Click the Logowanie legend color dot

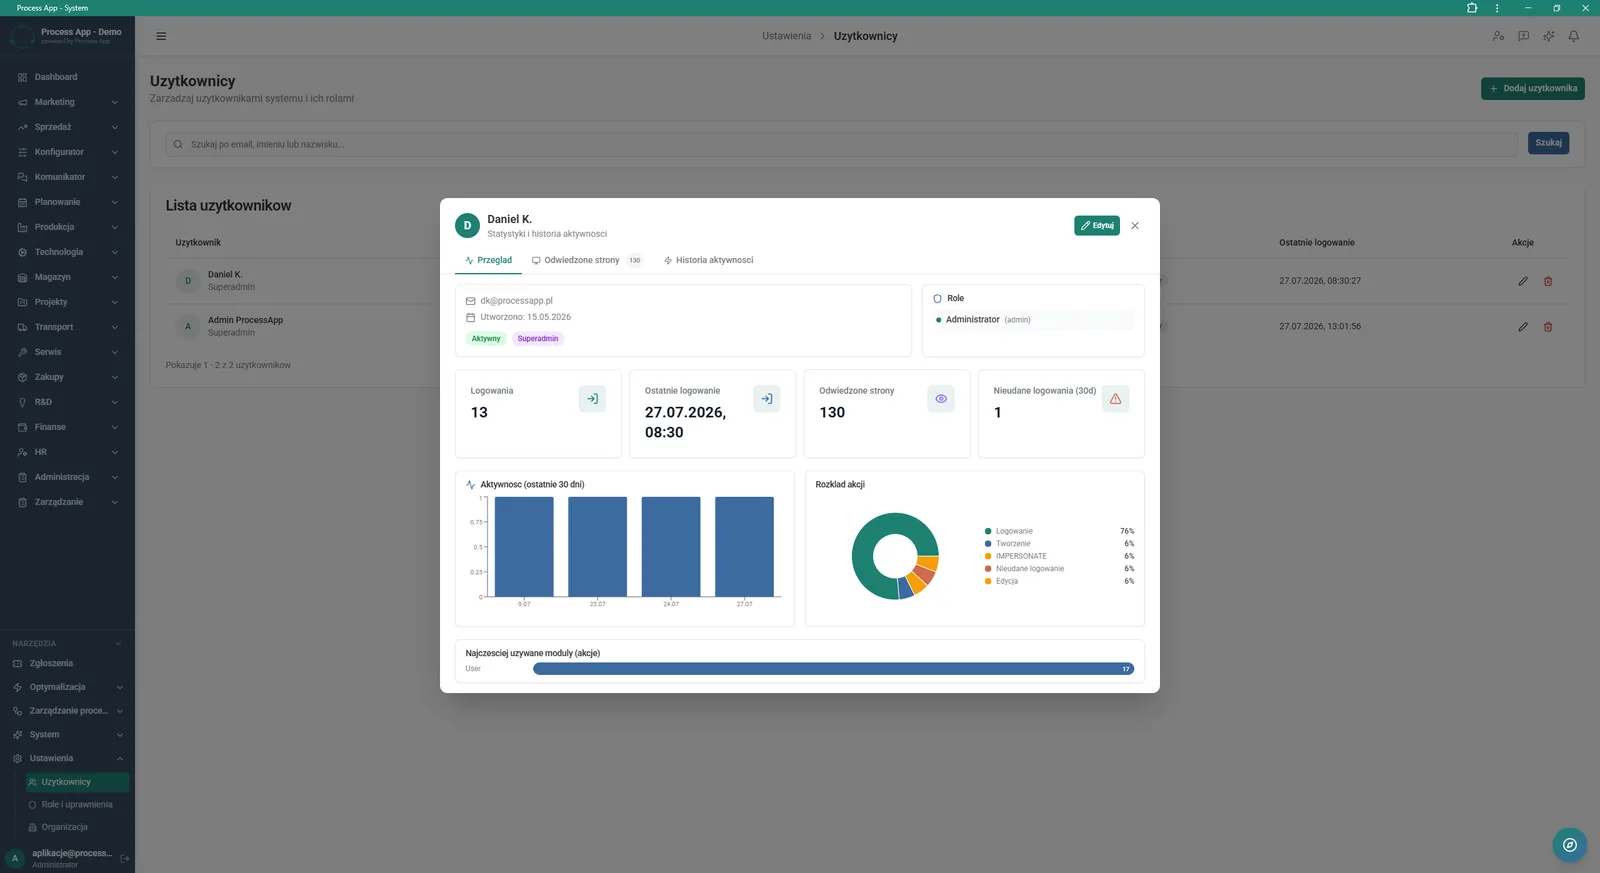point(988,531)
